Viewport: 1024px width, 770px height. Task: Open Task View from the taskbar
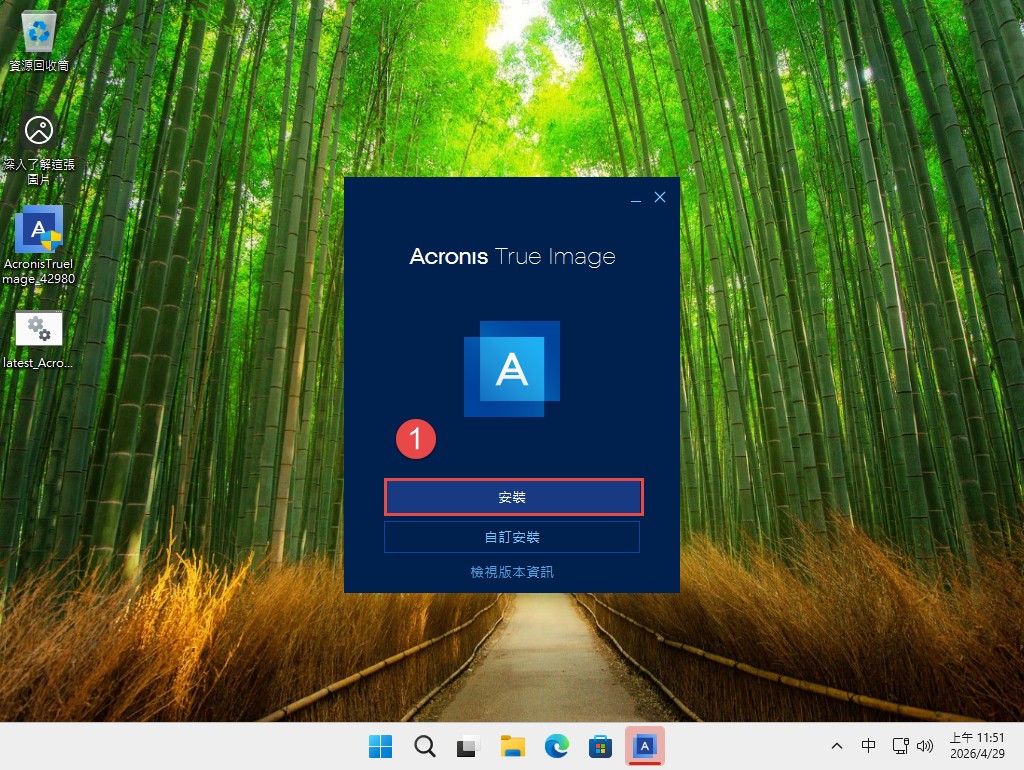[468, 746]
